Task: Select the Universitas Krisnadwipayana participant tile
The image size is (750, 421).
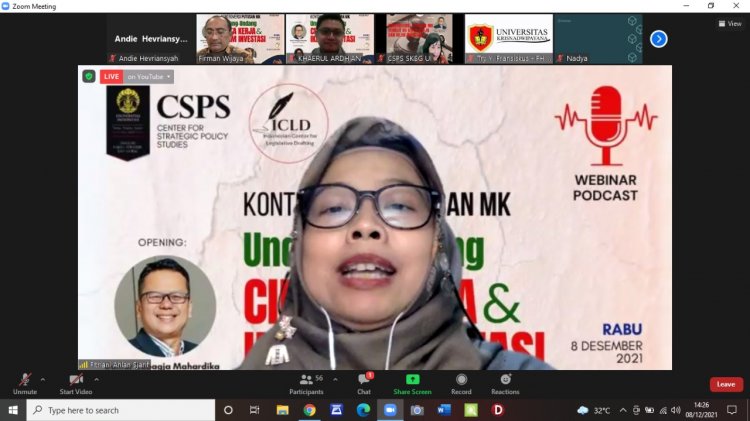Action: 509,39
